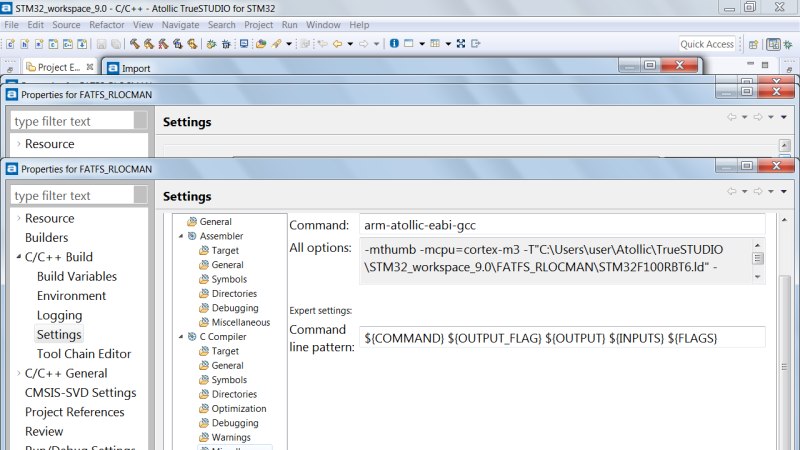
Task: Click the C++ project toolbar icon
Action: click(67, 44)
